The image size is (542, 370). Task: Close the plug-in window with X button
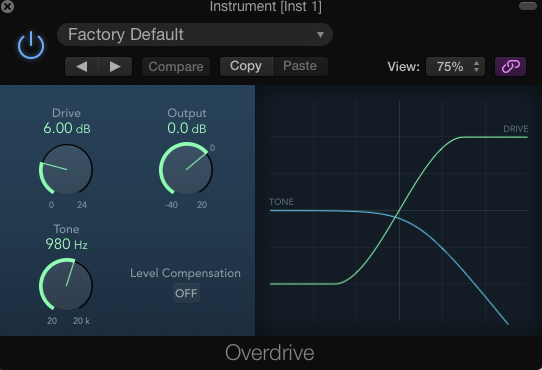[x=7, y=6]
